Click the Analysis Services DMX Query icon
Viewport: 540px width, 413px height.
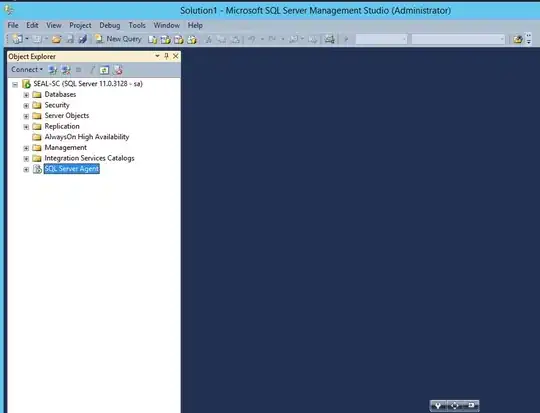[178, 40]
